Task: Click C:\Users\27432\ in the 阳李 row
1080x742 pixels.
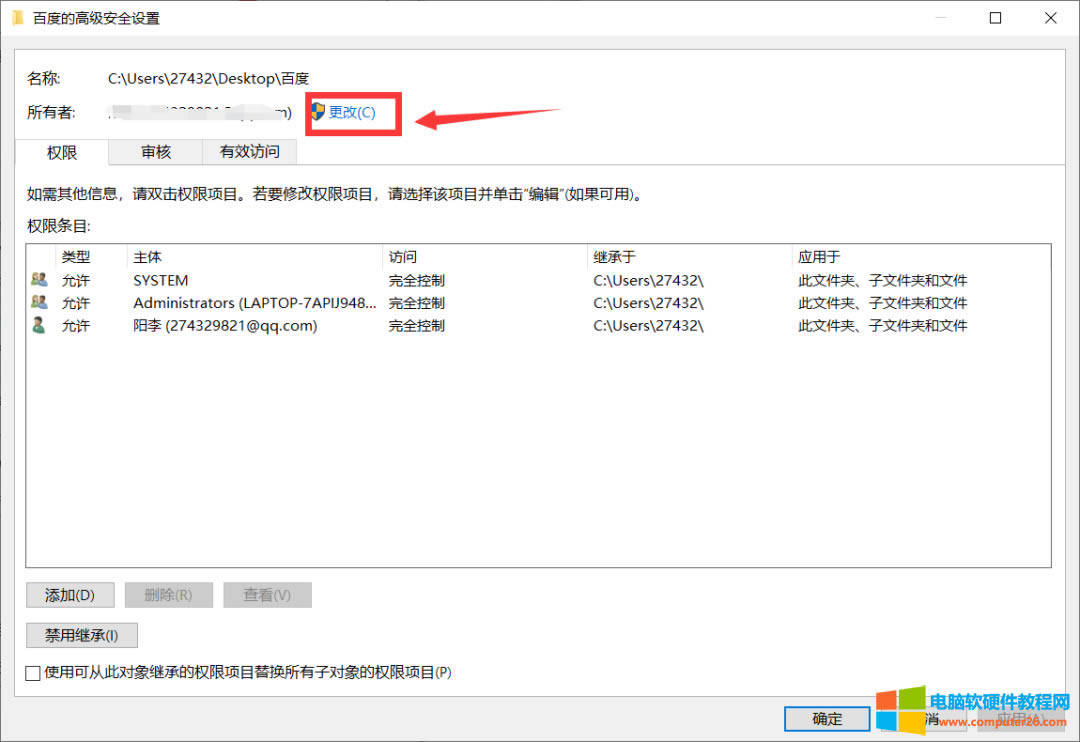Action: pos(648,325)
